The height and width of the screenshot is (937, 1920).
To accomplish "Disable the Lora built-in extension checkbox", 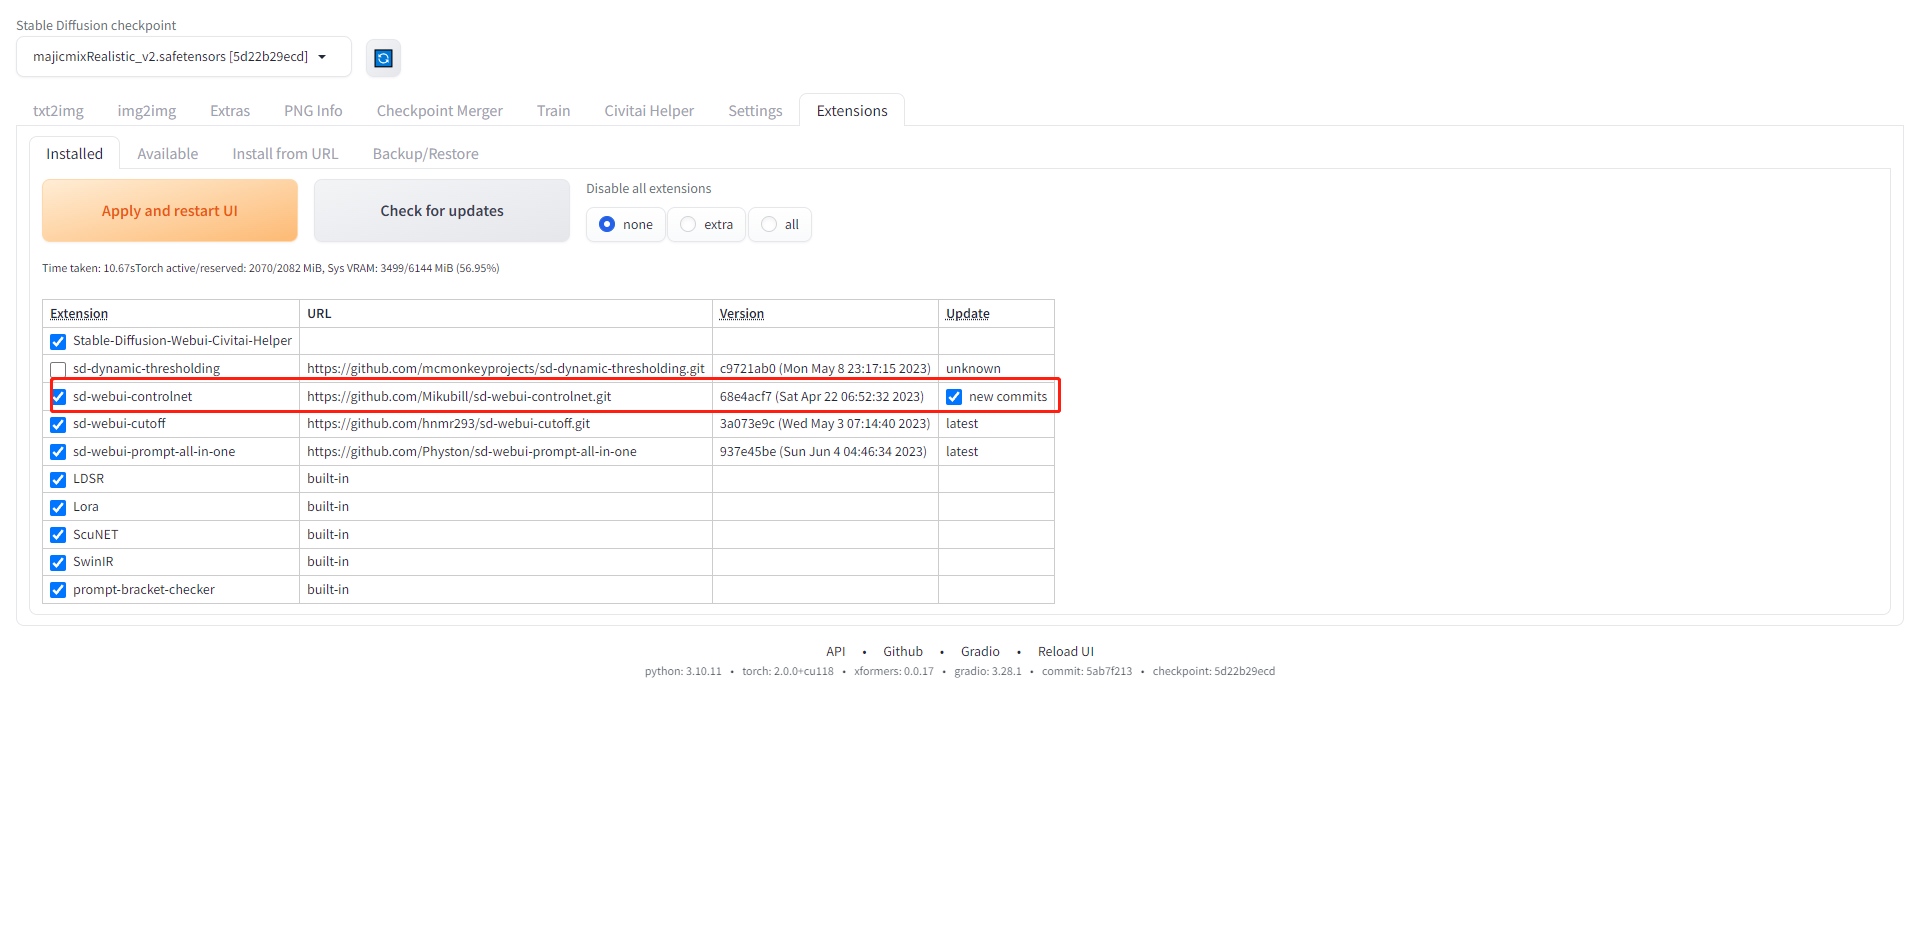I will pos(58,508).
